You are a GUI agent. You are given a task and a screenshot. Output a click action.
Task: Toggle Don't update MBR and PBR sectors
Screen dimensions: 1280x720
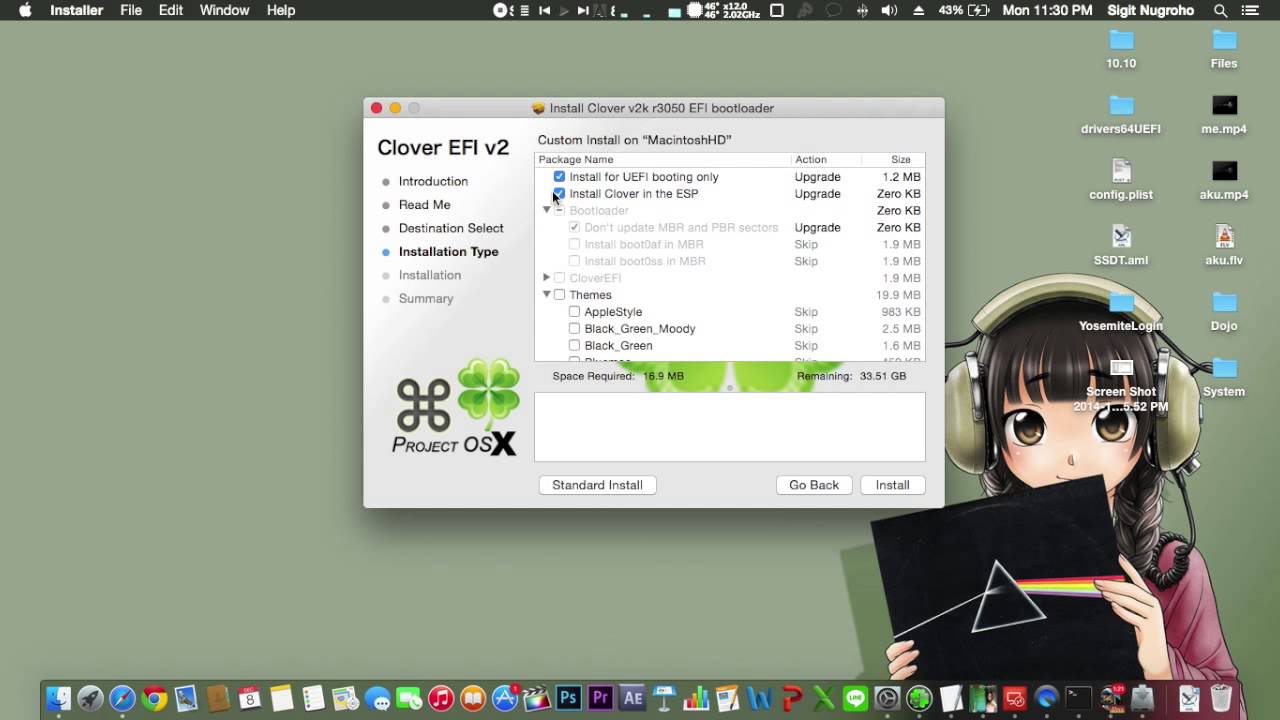[574, 228]
